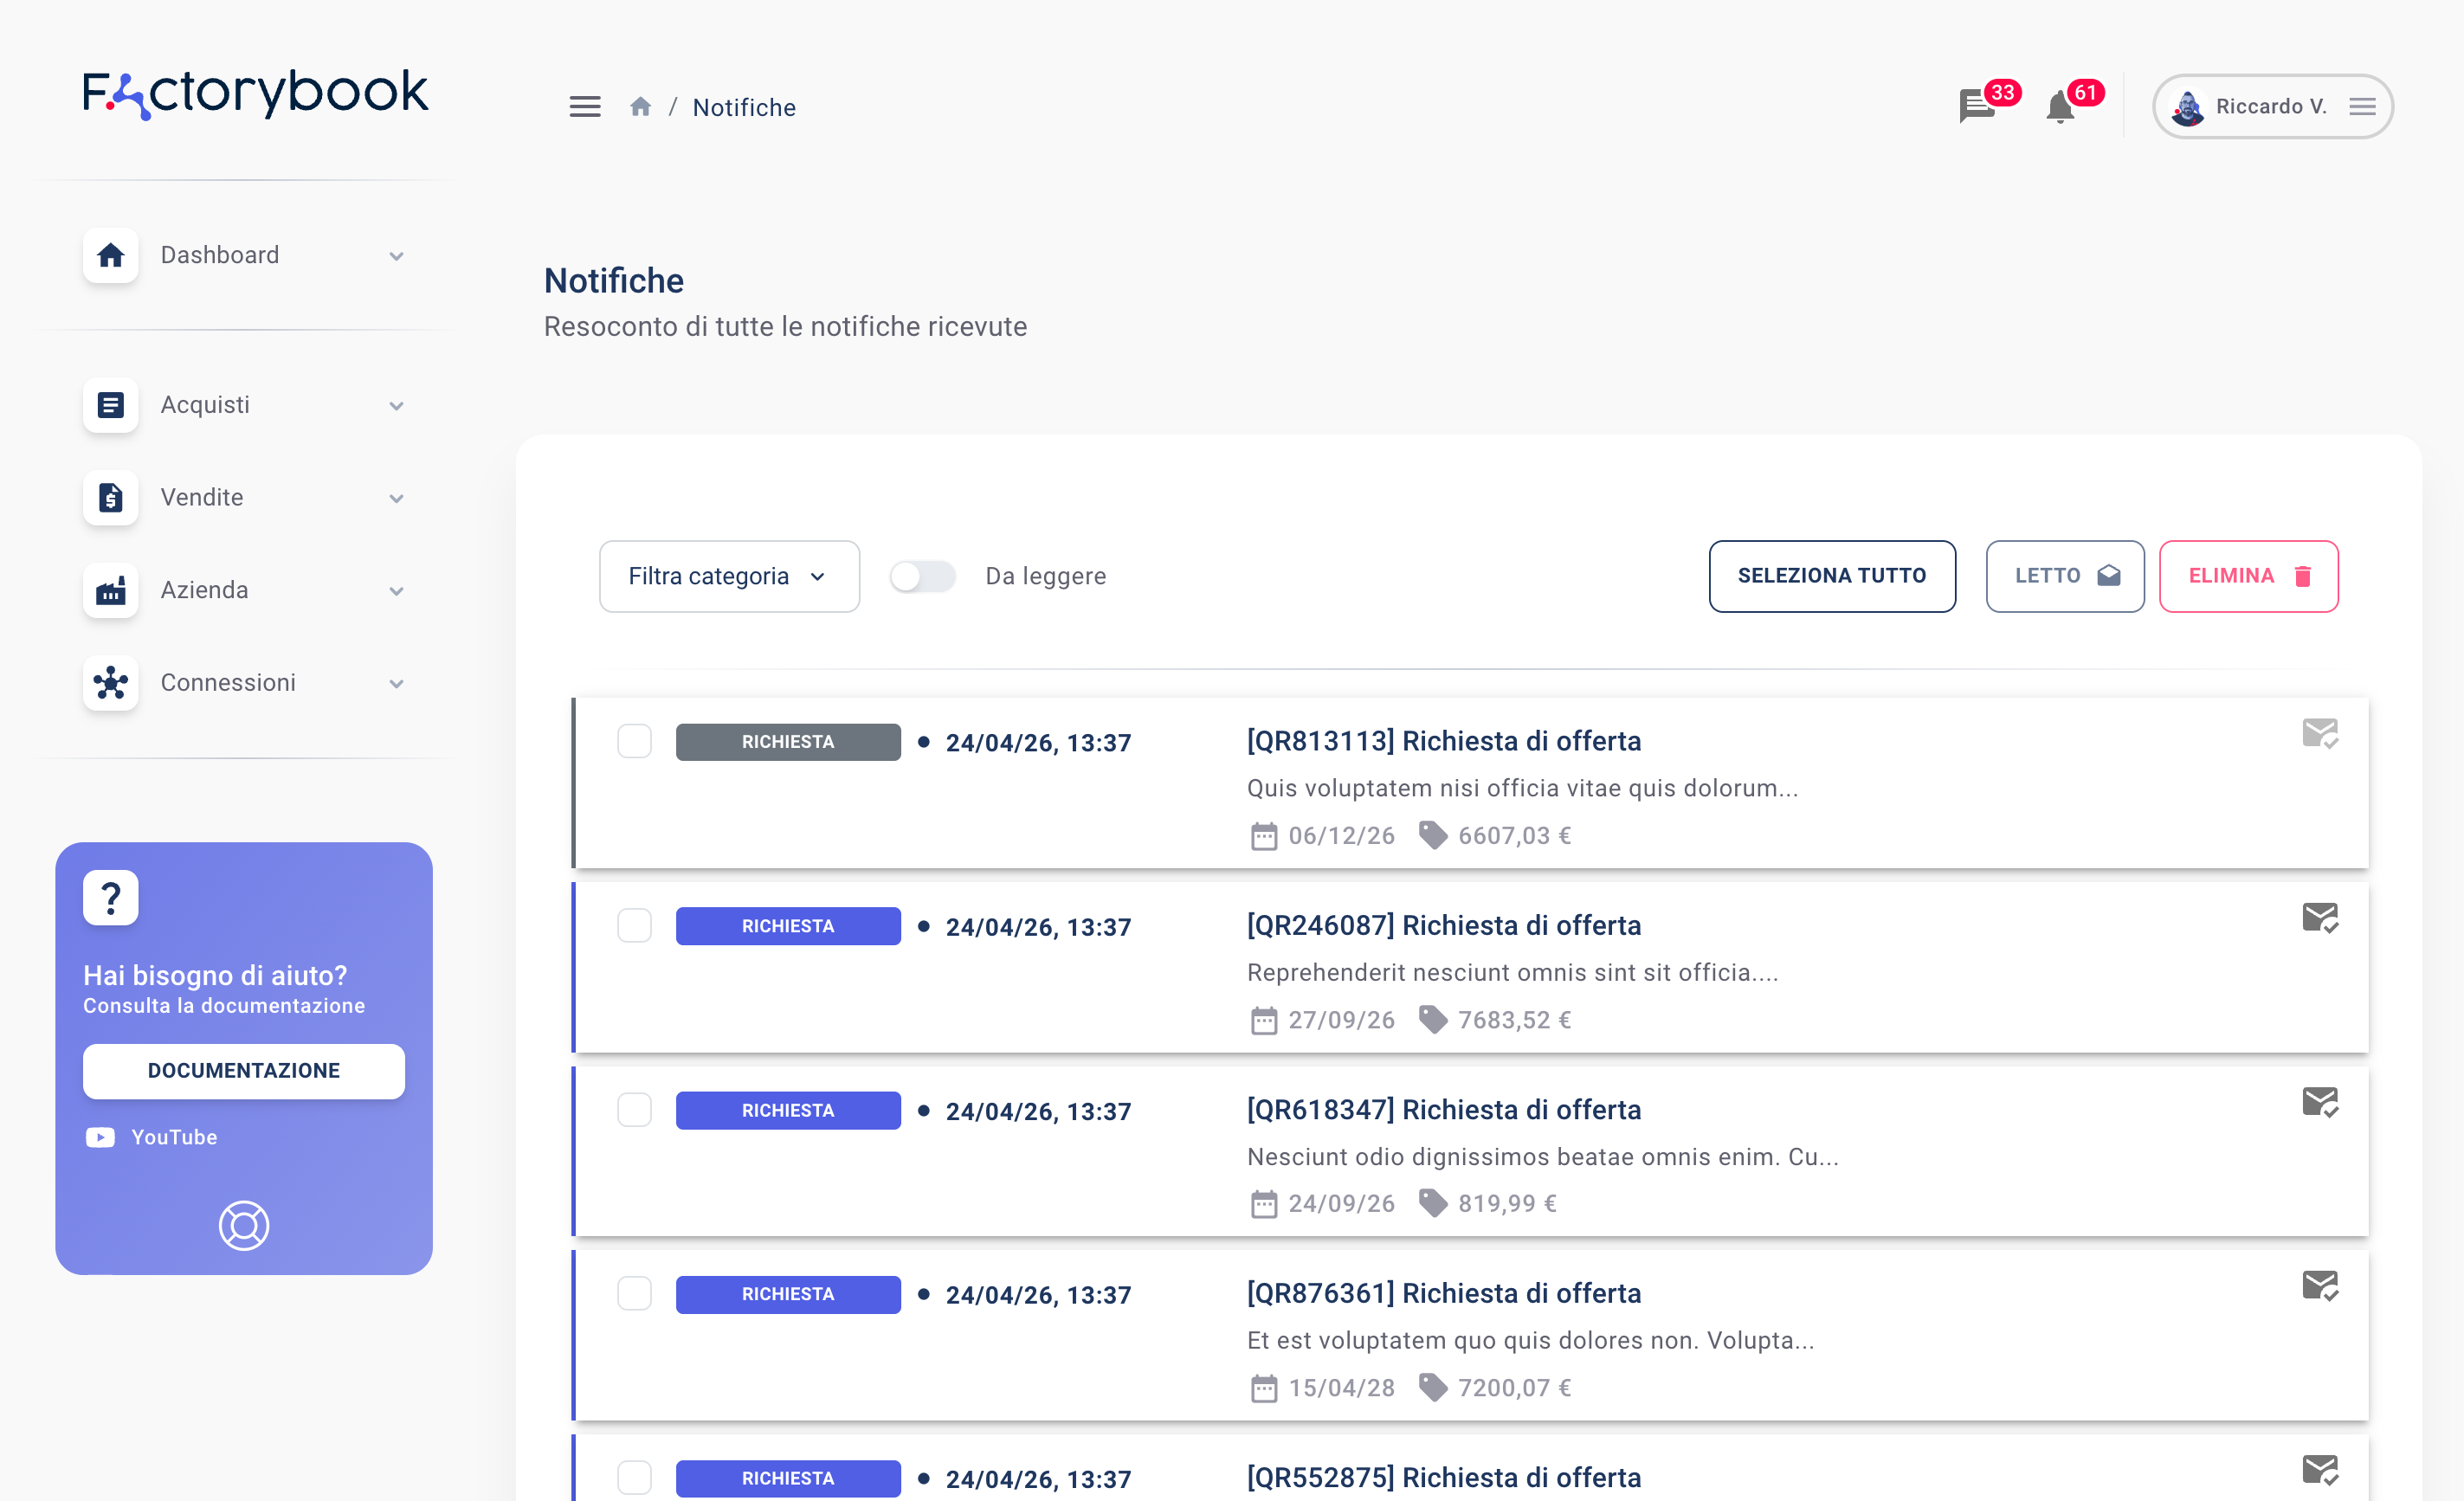Select the QR618347 notification checkbox

(634, 1110)
